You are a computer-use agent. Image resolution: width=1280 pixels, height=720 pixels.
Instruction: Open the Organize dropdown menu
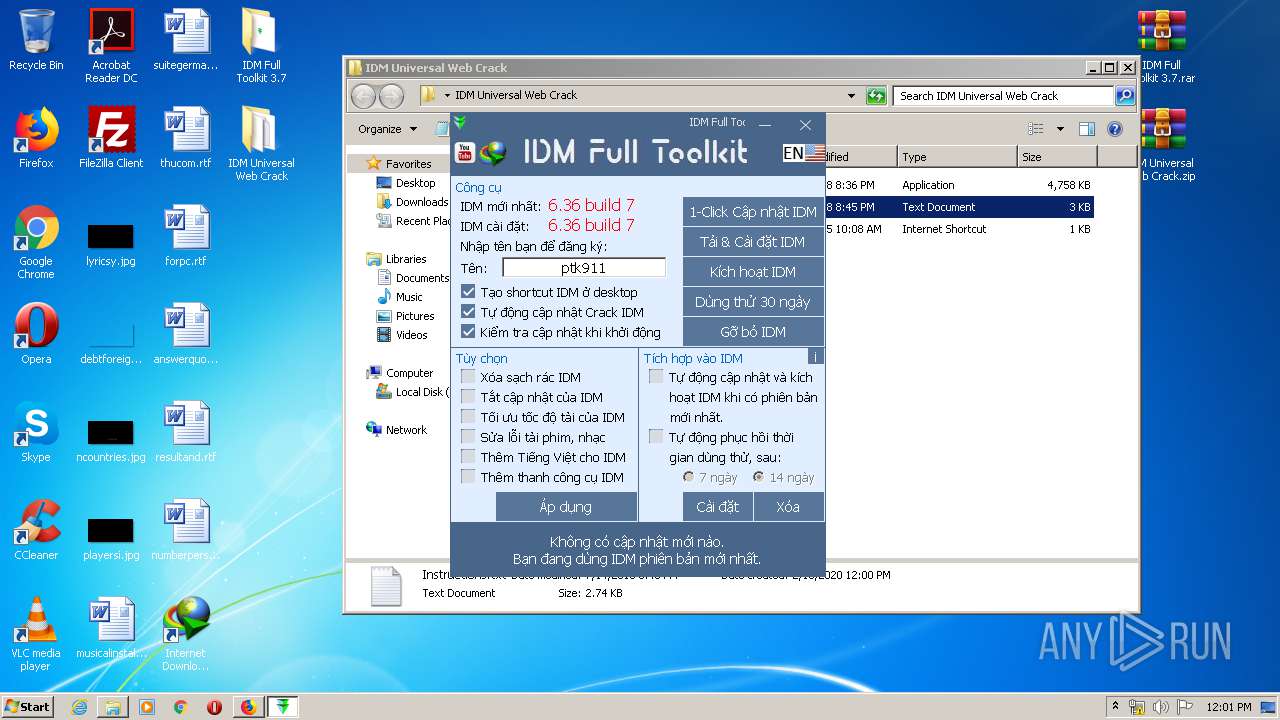[387, 129]
